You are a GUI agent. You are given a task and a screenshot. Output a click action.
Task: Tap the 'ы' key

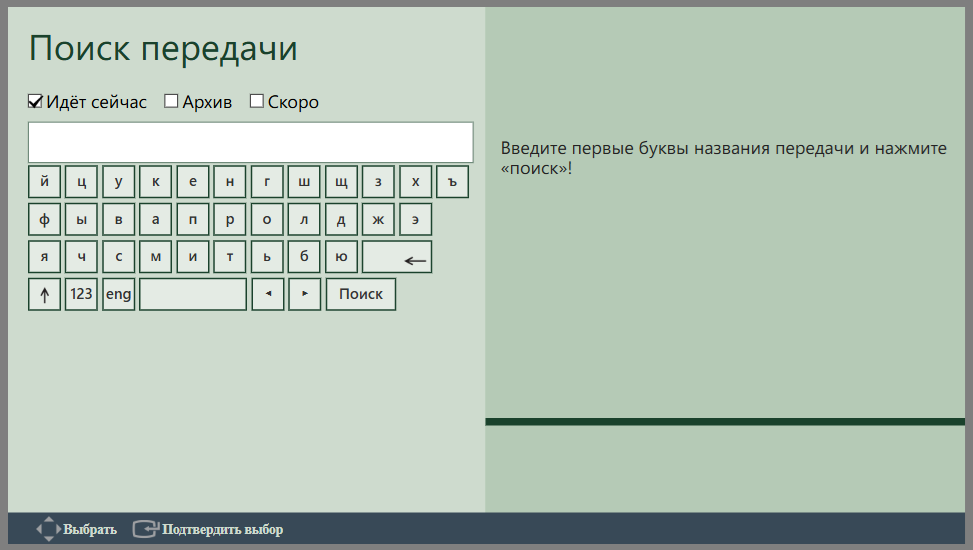point(81,219)
